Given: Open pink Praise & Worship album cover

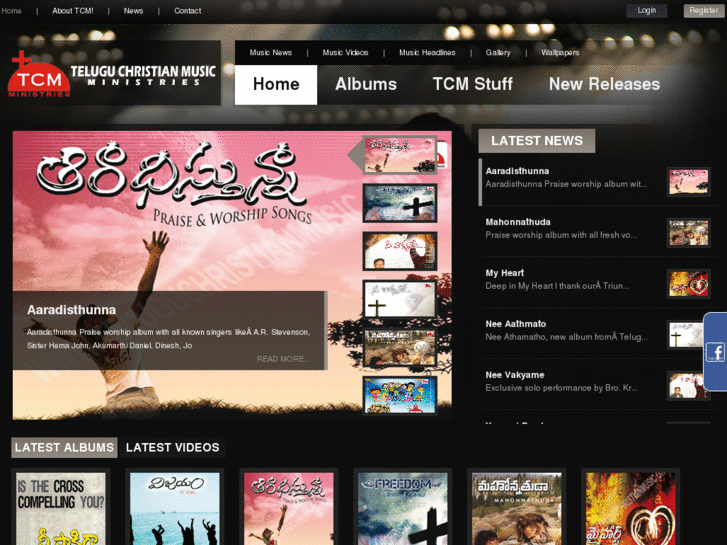Looking at the screenshot, I should pos(289,508).
